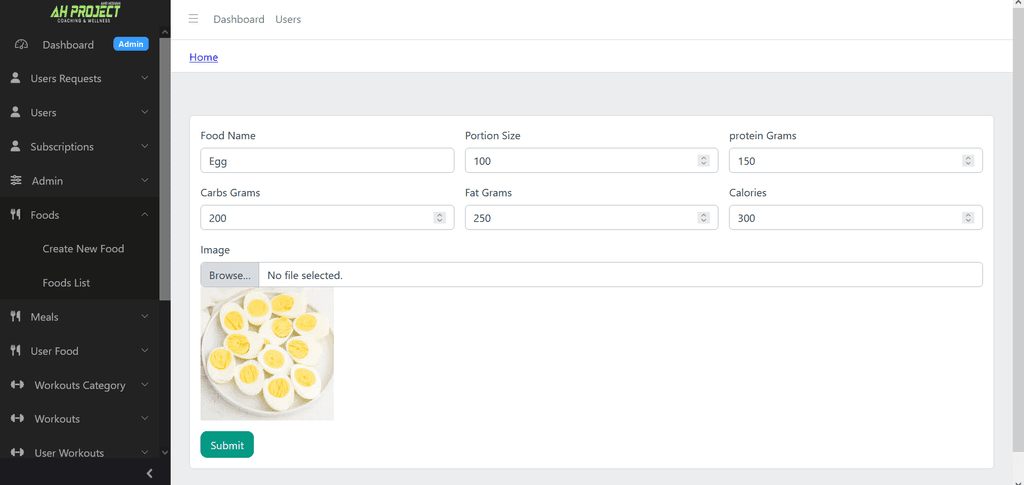Click Users link in top header
Viewport: 1024px width, 485px height.
coord(288,19)
